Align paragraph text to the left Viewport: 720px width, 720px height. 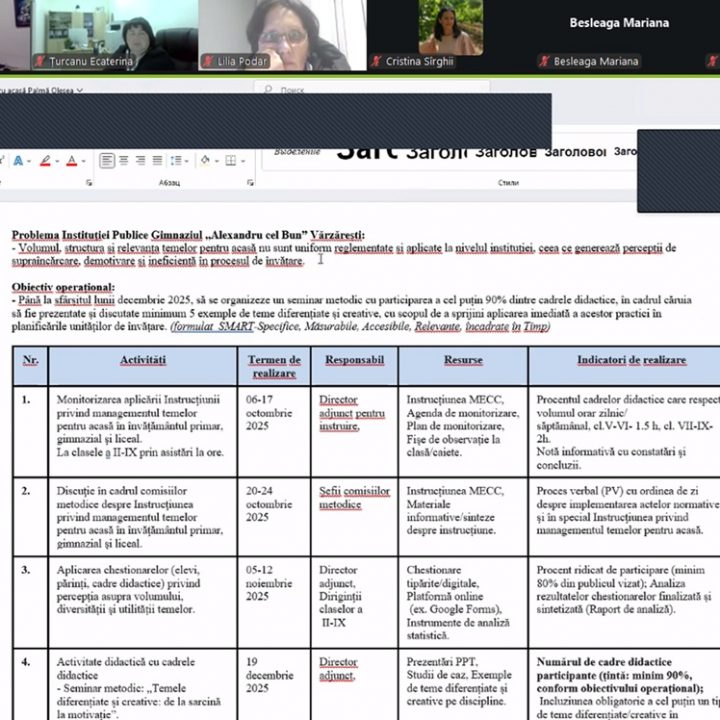(x=108, y=161)
